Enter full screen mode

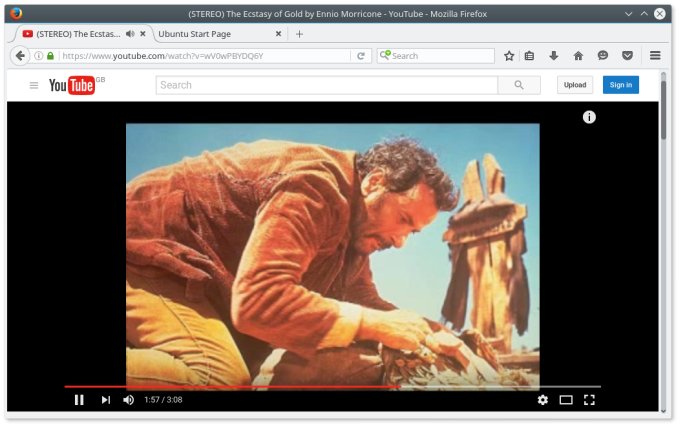click(589, 400)
